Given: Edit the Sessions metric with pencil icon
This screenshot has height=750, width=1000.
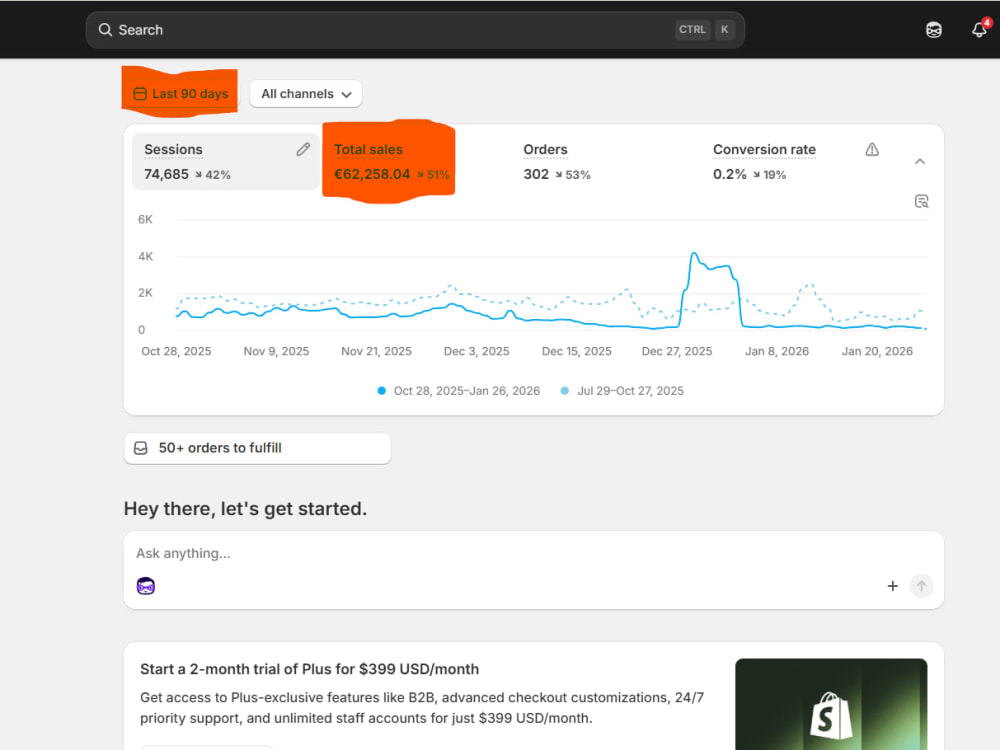Looking at the screenshot, I should [303, 149].
